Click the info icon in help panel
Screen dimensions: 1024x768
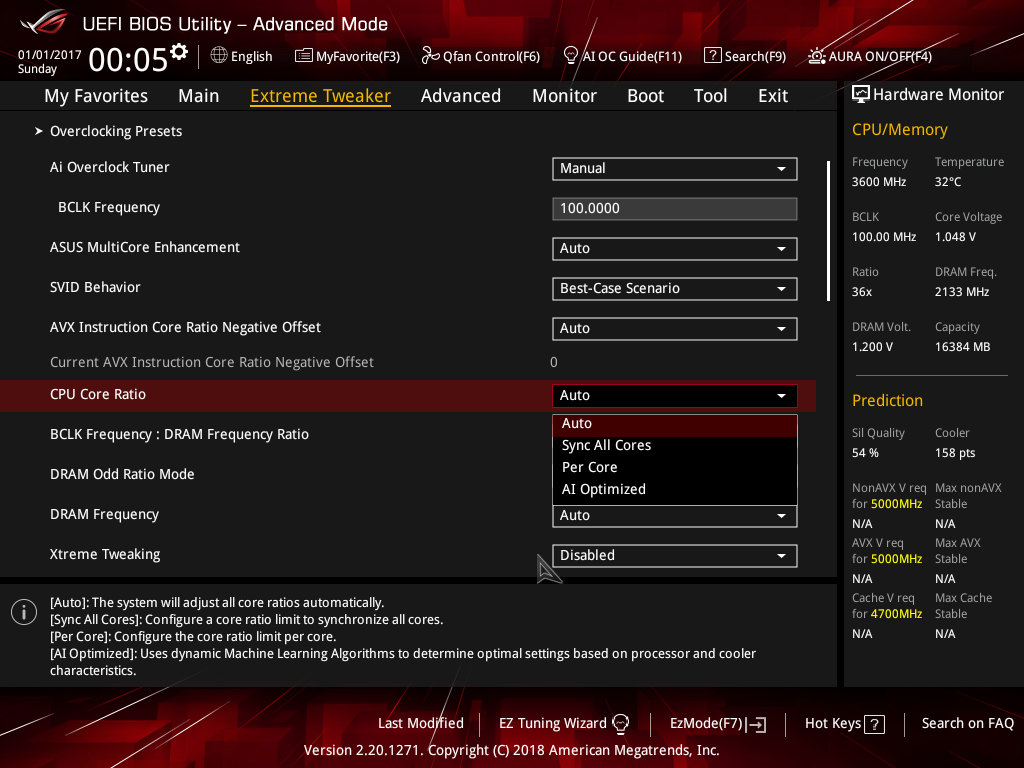(24, 612)
